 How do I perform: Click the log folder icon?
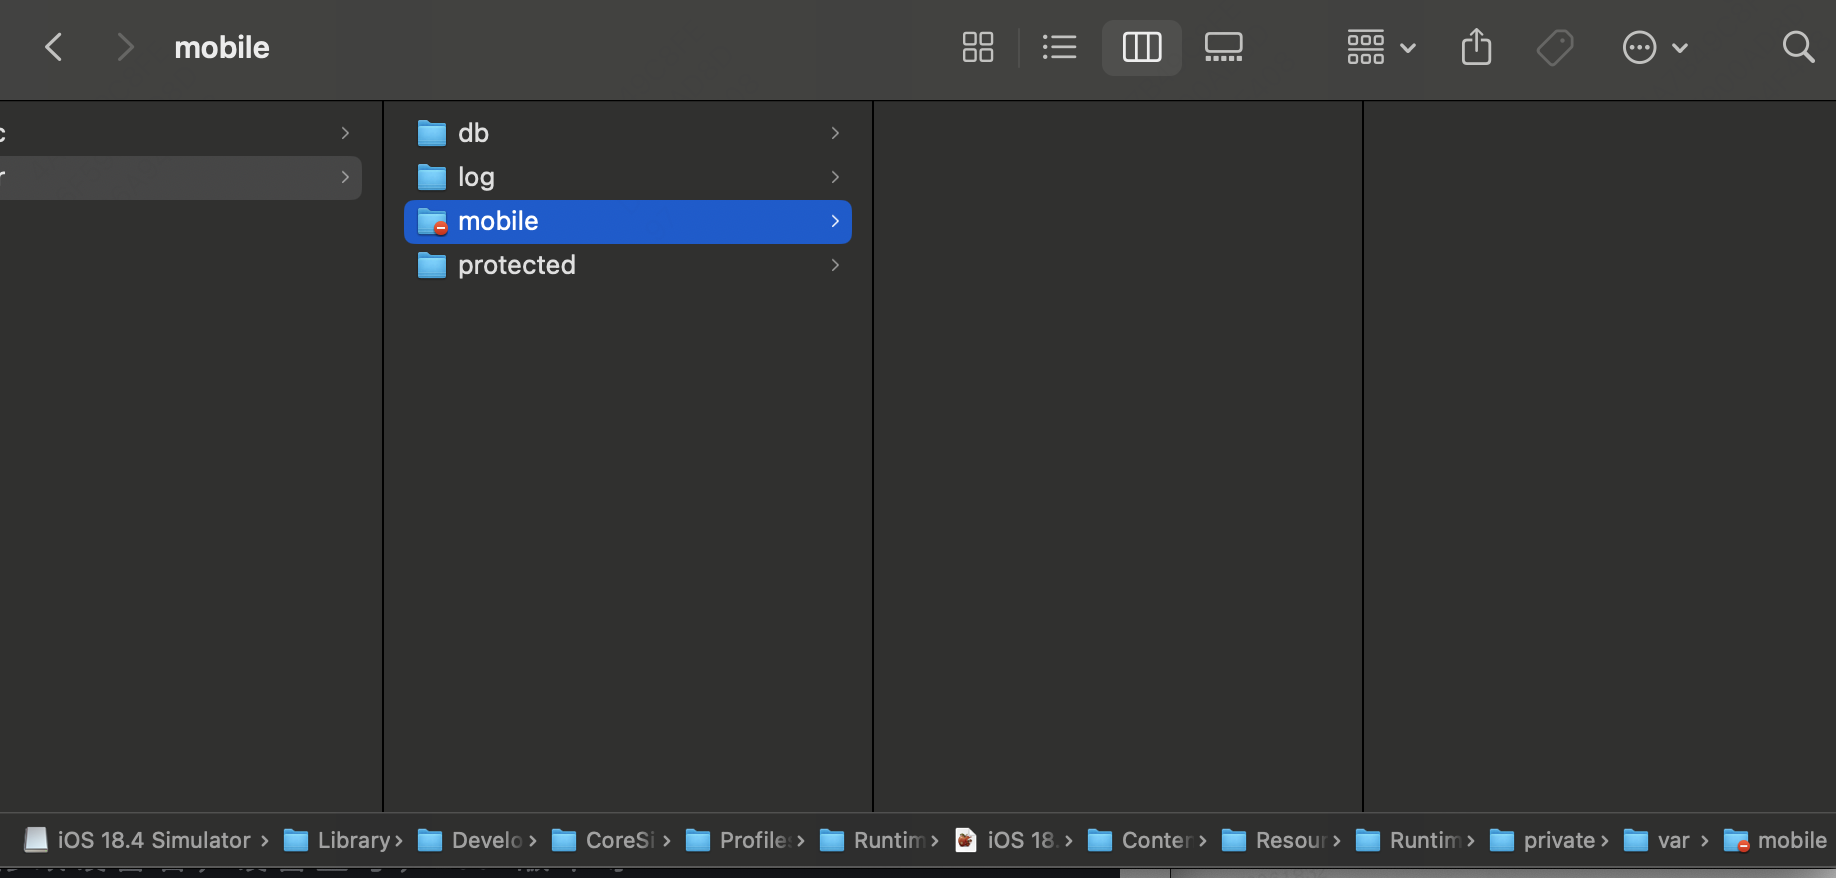[431, 177]
